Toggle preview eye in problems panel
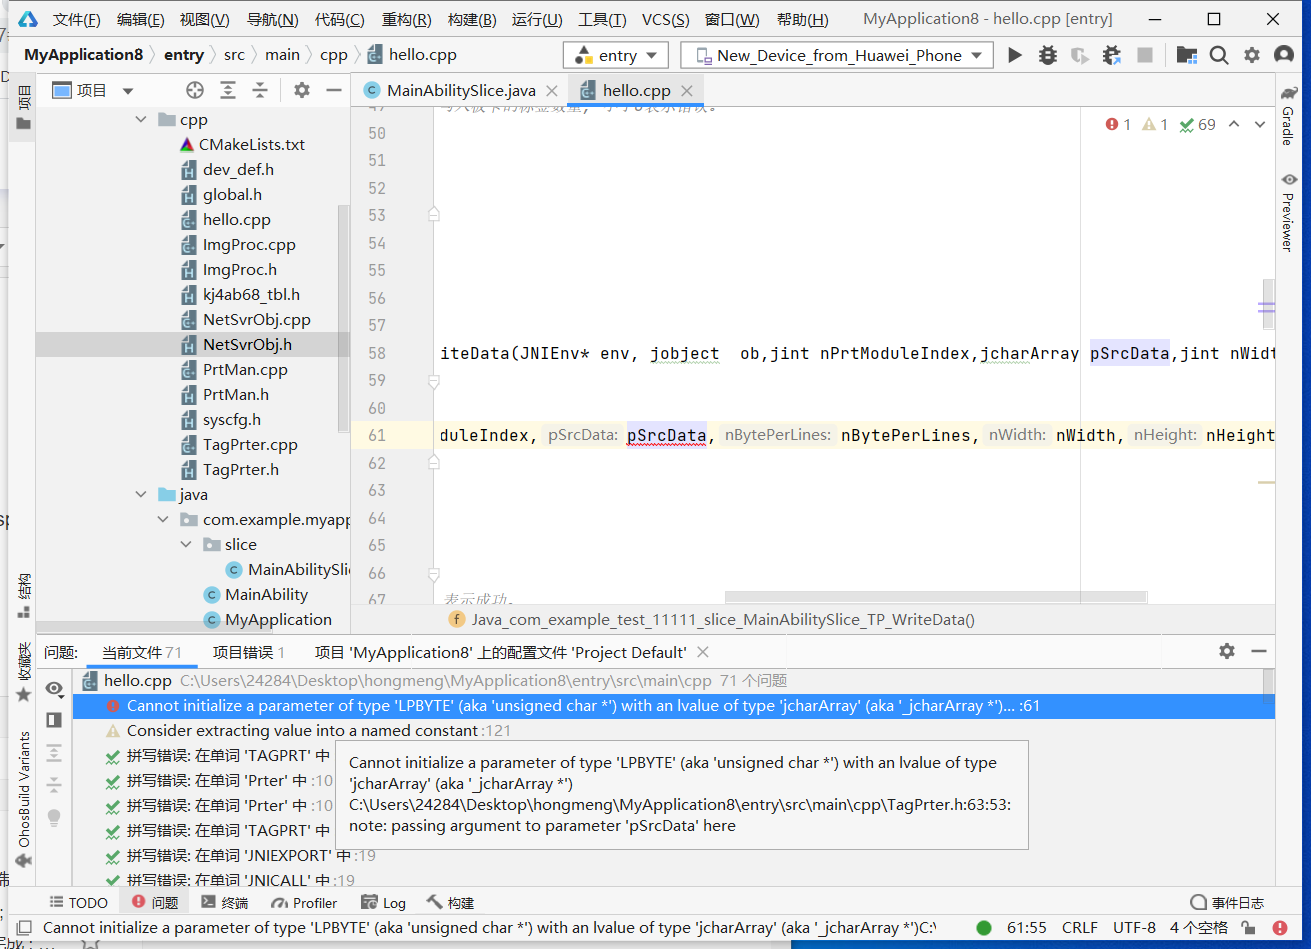 point(54,689)
